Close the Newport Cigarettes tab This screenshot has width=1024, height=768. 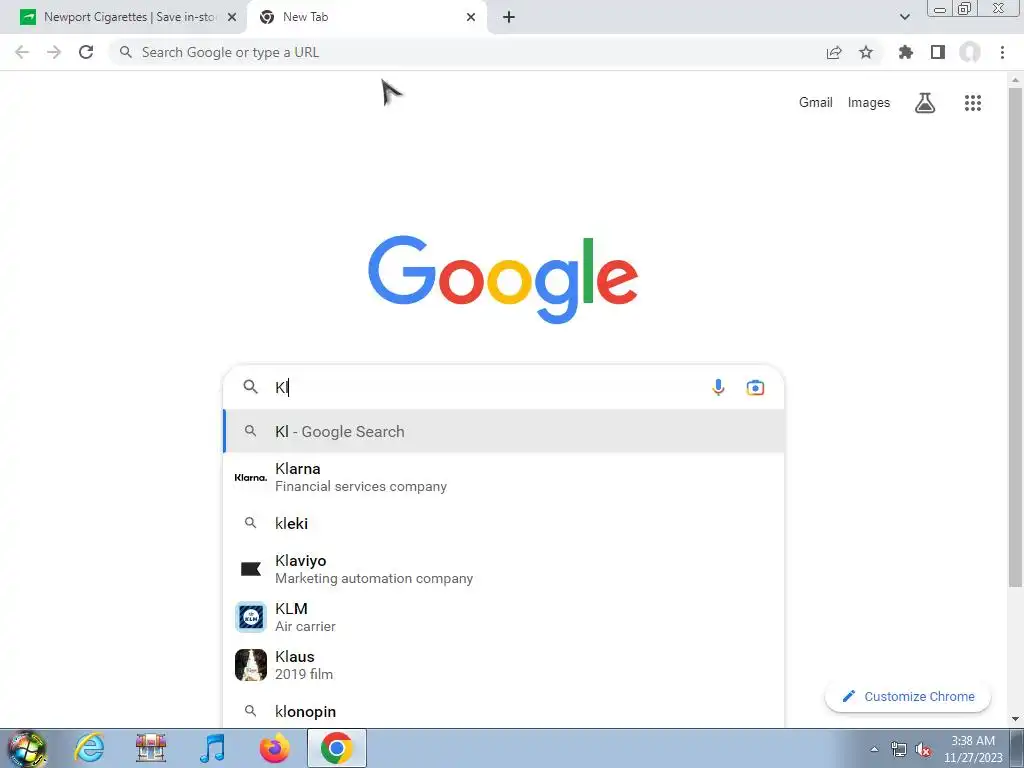click(x=232, y=17)
